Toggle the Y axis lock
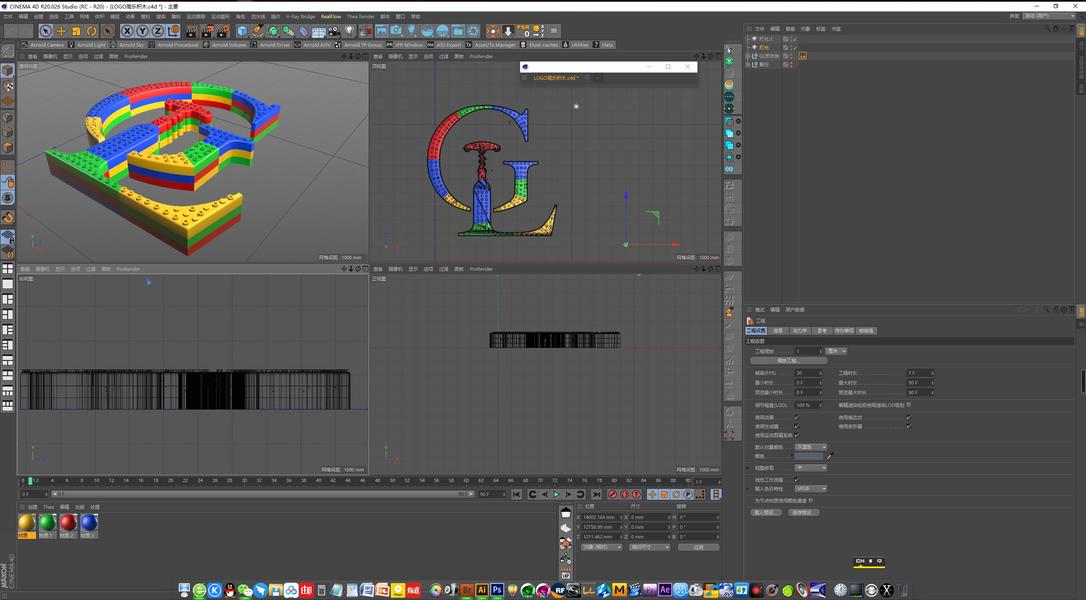 142,30
